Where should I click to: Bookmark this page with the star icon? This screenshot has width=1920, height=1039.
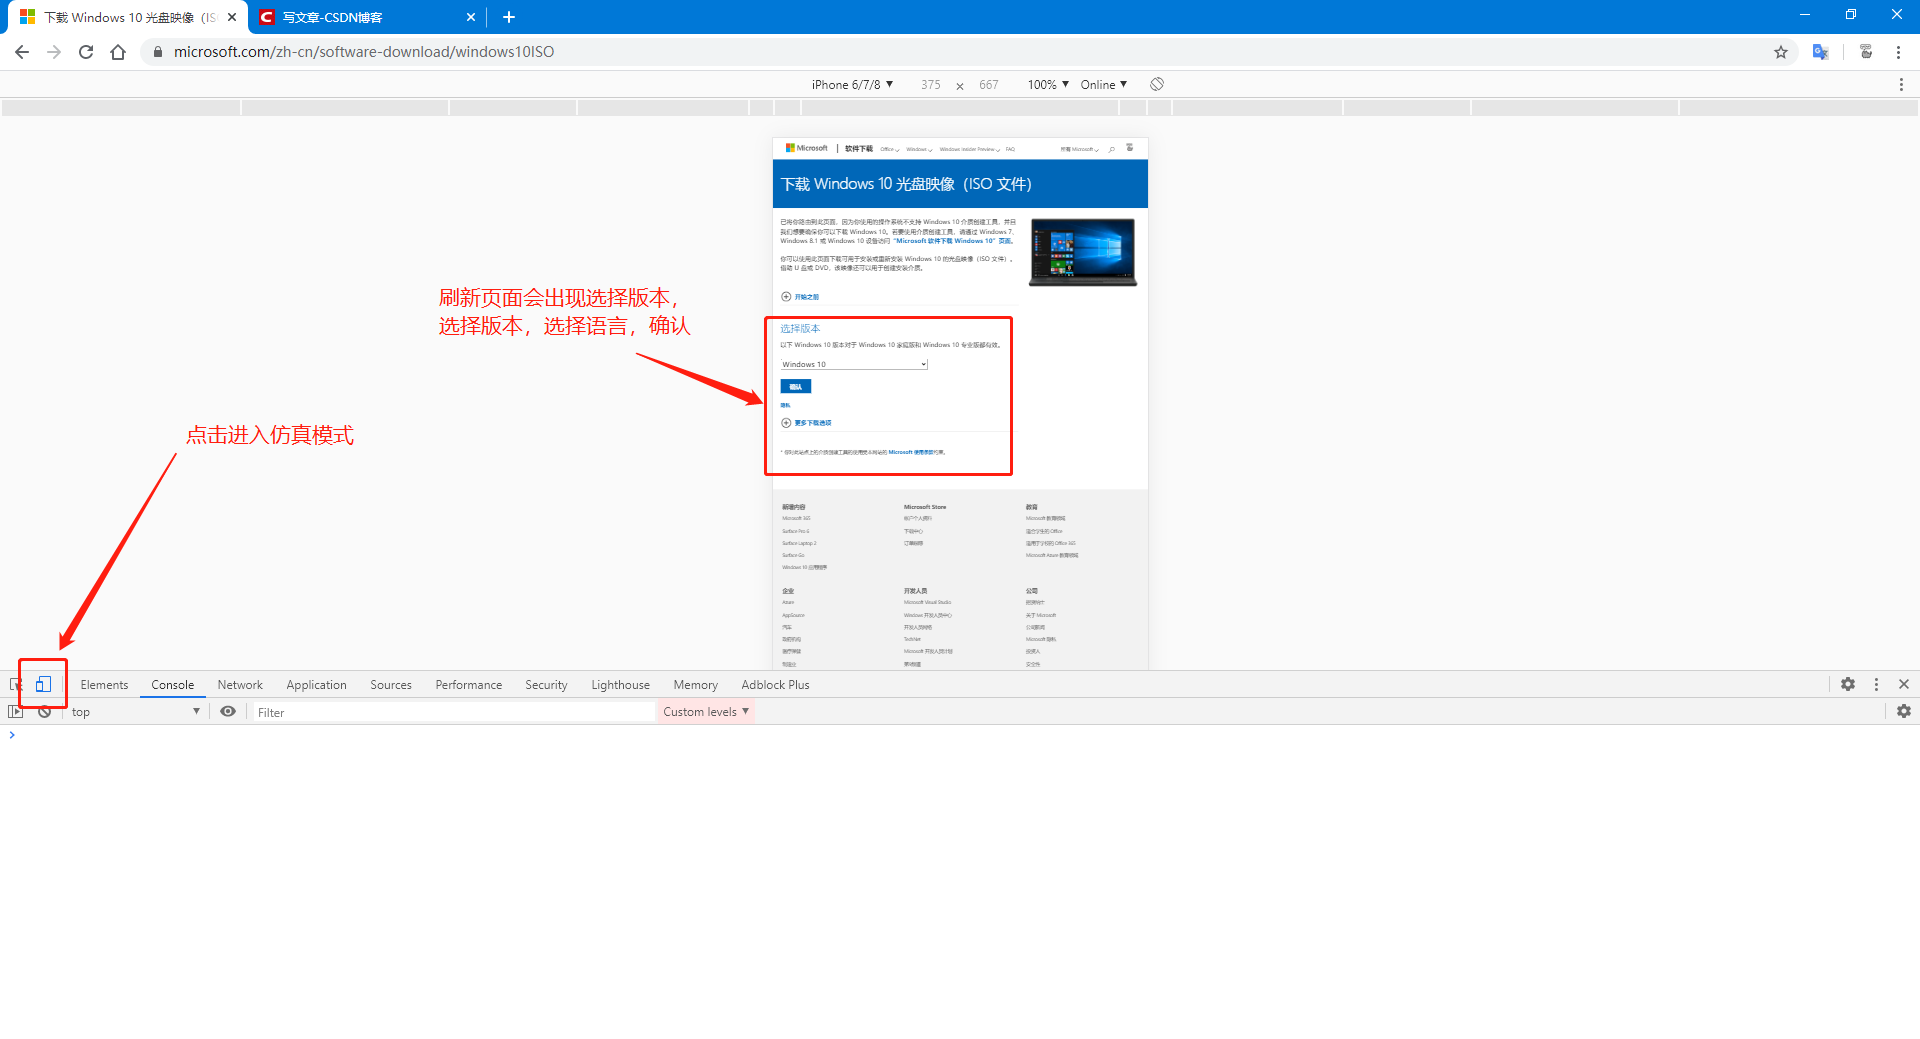[x=1781, y=52]
